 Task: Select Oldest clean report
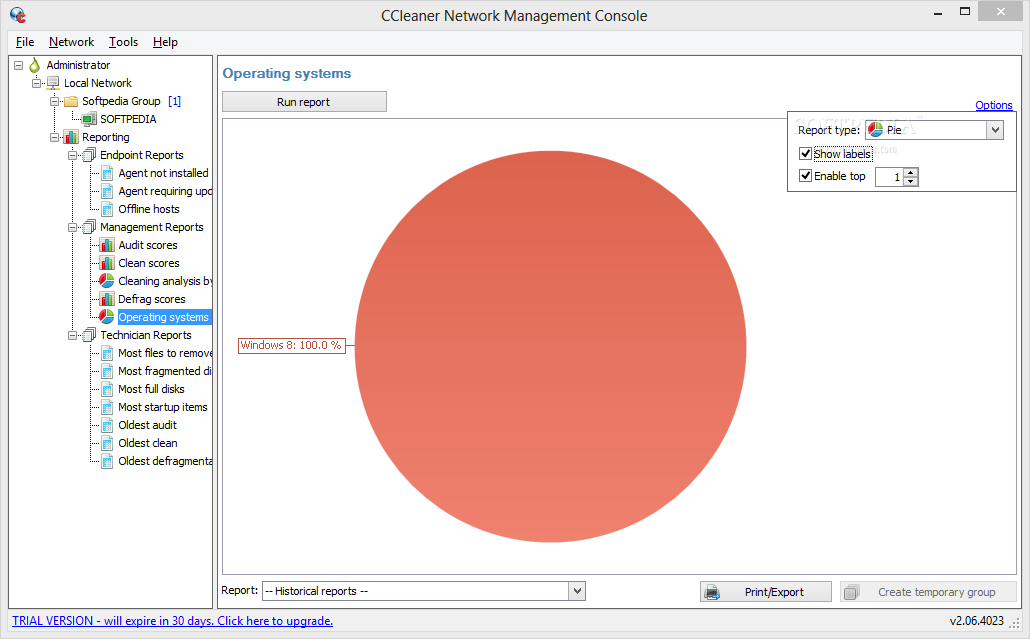(x=148, y=443)
